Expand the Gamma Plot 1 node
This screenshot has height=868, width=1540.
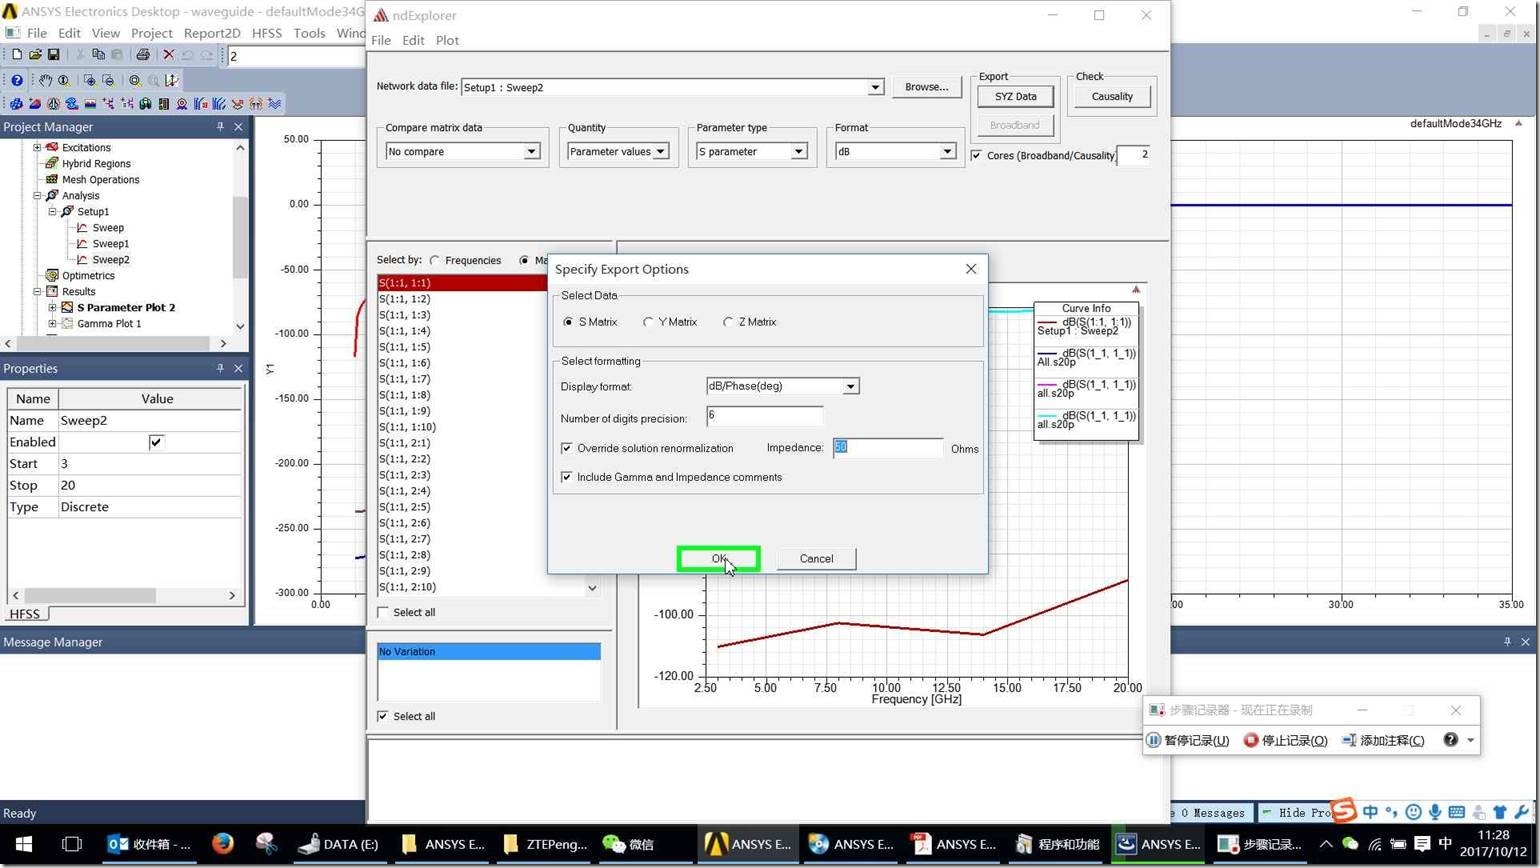[x=53, y=323]
